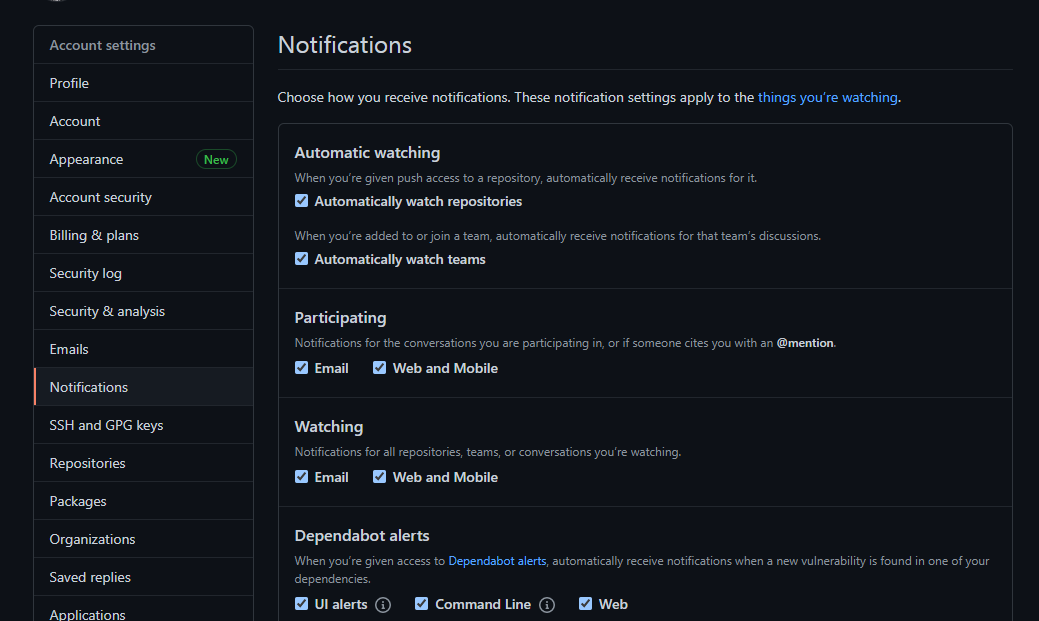This screenshot has height=621, width=1039.
Task: Open Saved replies page
Action: coord(143,577)
